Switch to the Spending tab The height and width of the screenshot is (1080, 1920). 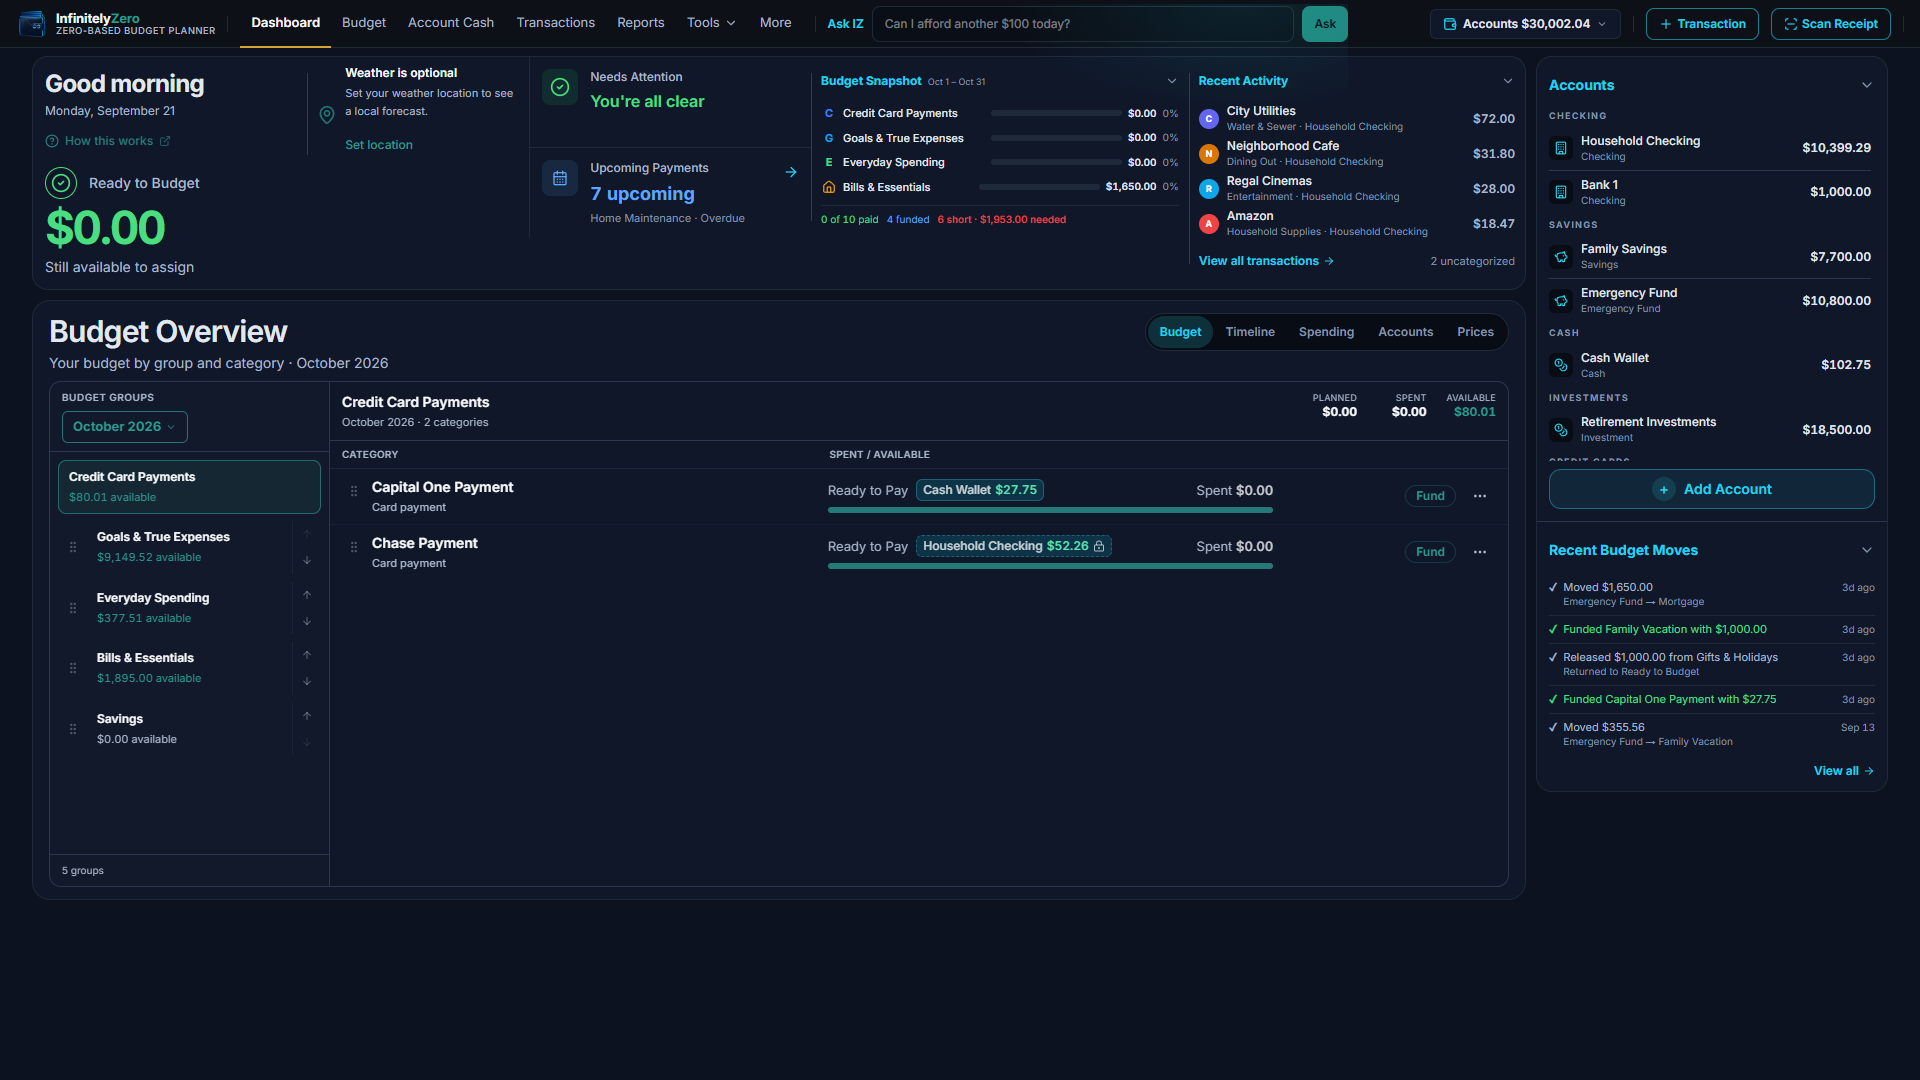(1326, 332)
